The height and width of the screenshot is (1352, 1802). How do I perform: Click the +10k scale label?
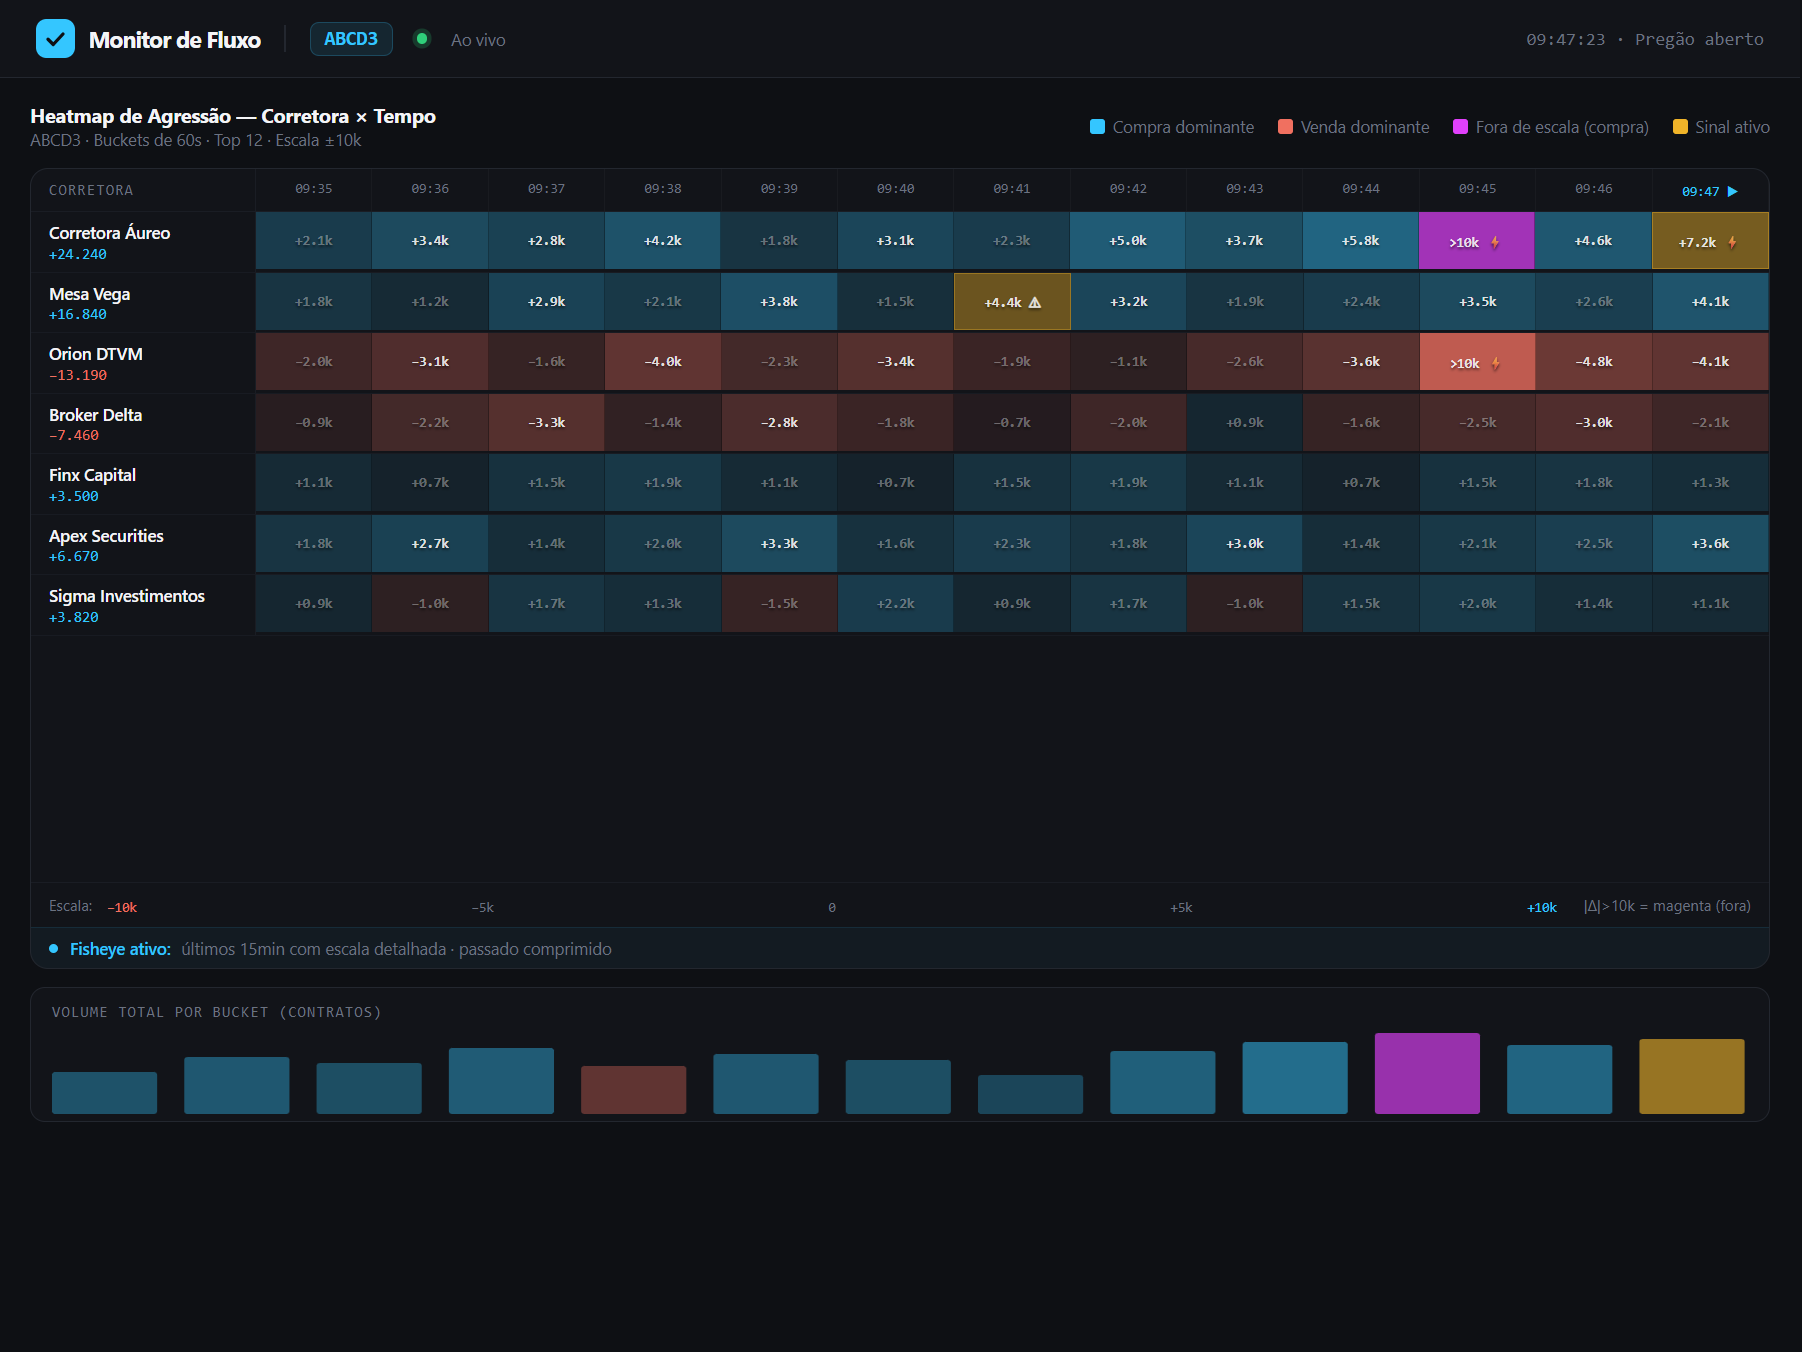click(1541, 907)
